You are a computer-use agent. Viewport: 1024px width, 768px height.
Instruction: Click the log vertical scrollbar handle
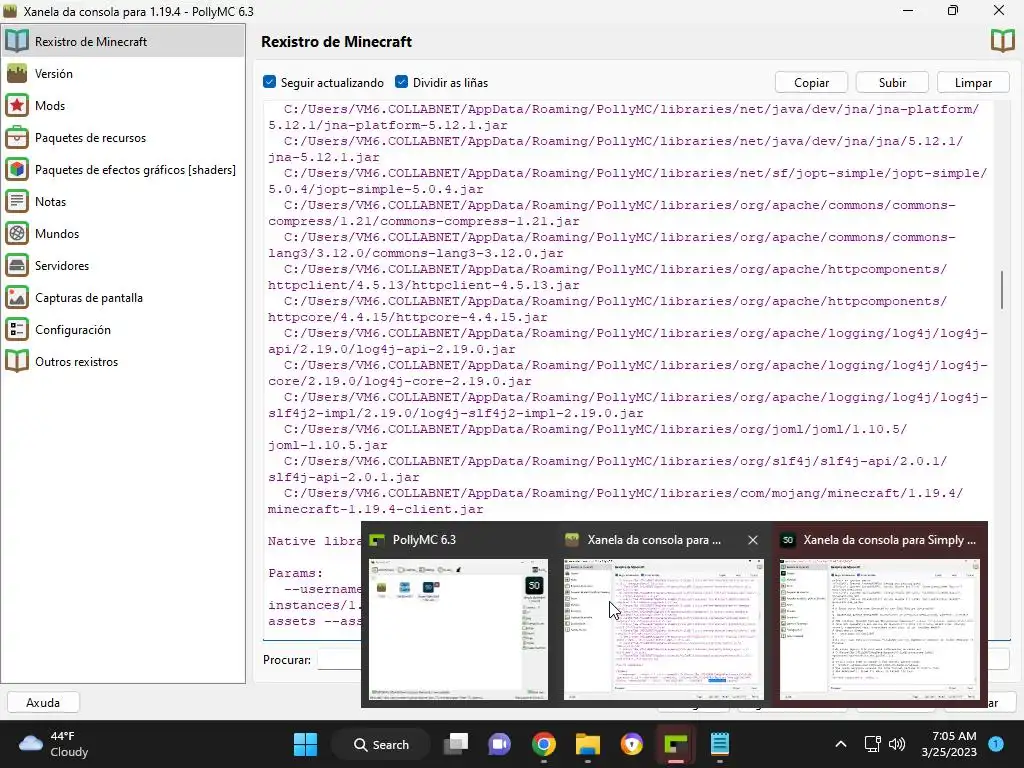1002,289
